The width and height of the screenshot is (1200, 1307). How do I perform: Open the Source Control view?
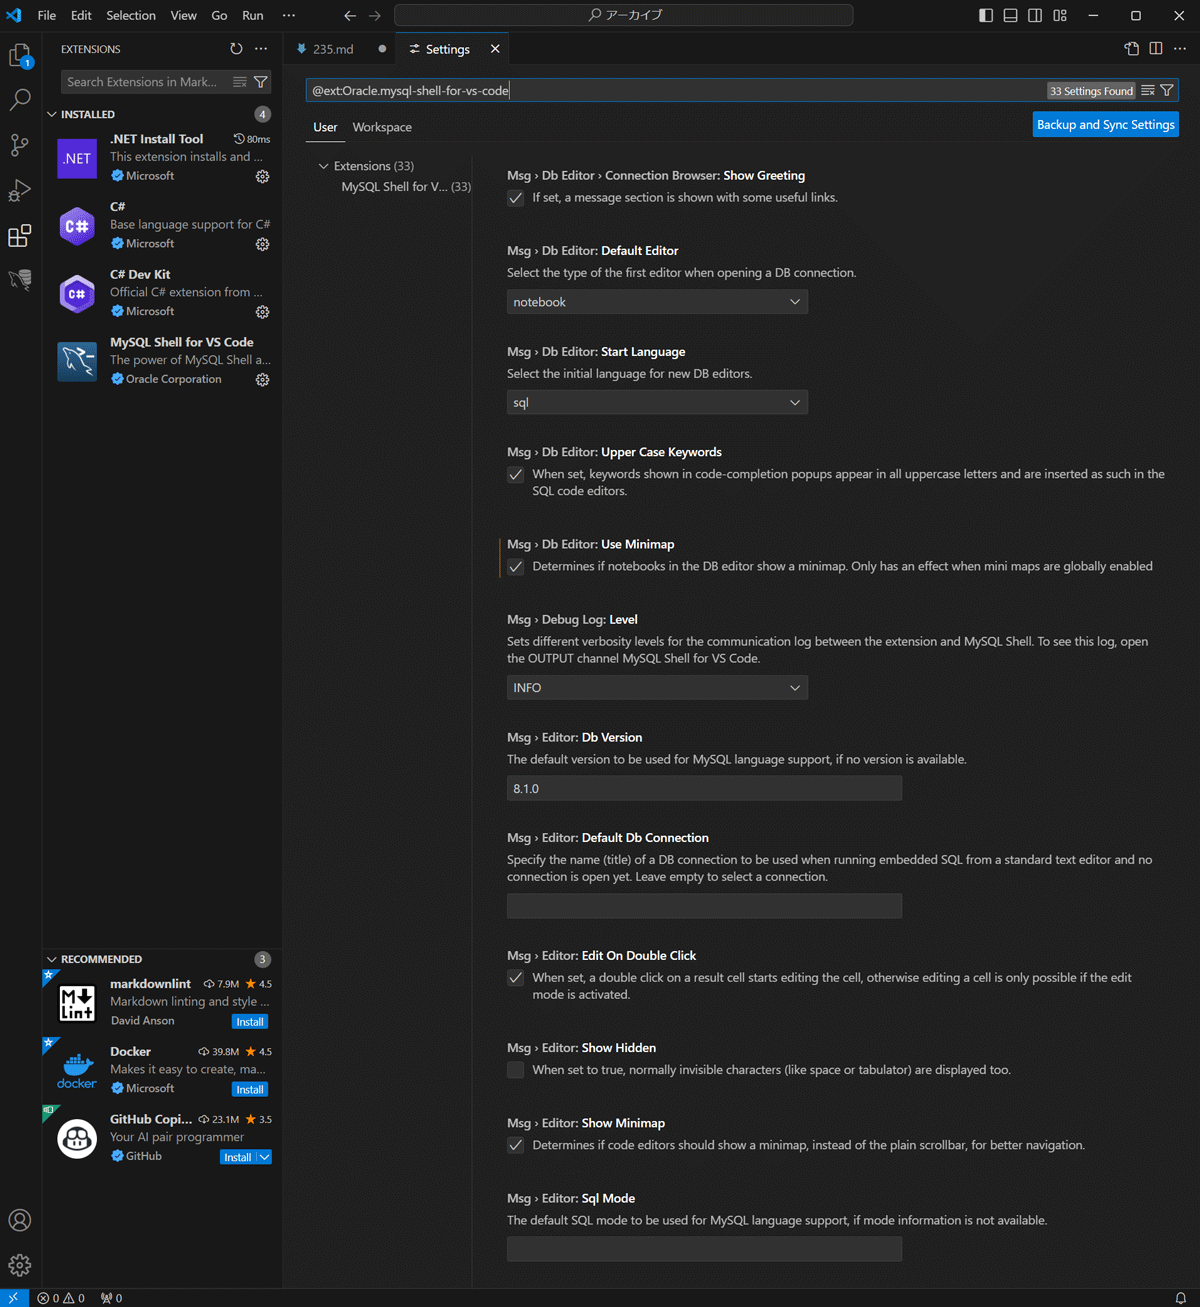(x=20, y=145)
